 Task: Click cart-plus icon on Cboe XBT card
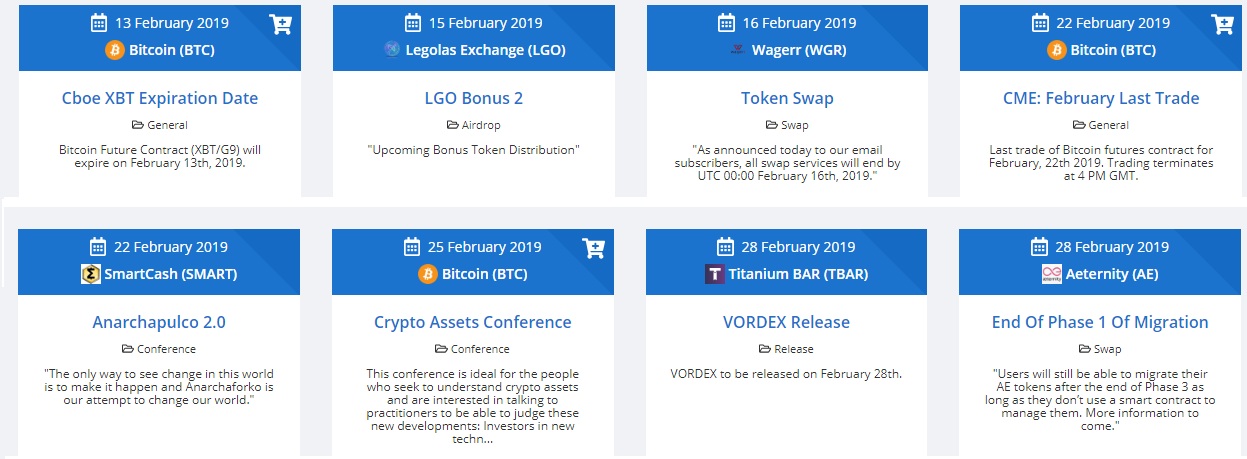(x=280, y=24)
